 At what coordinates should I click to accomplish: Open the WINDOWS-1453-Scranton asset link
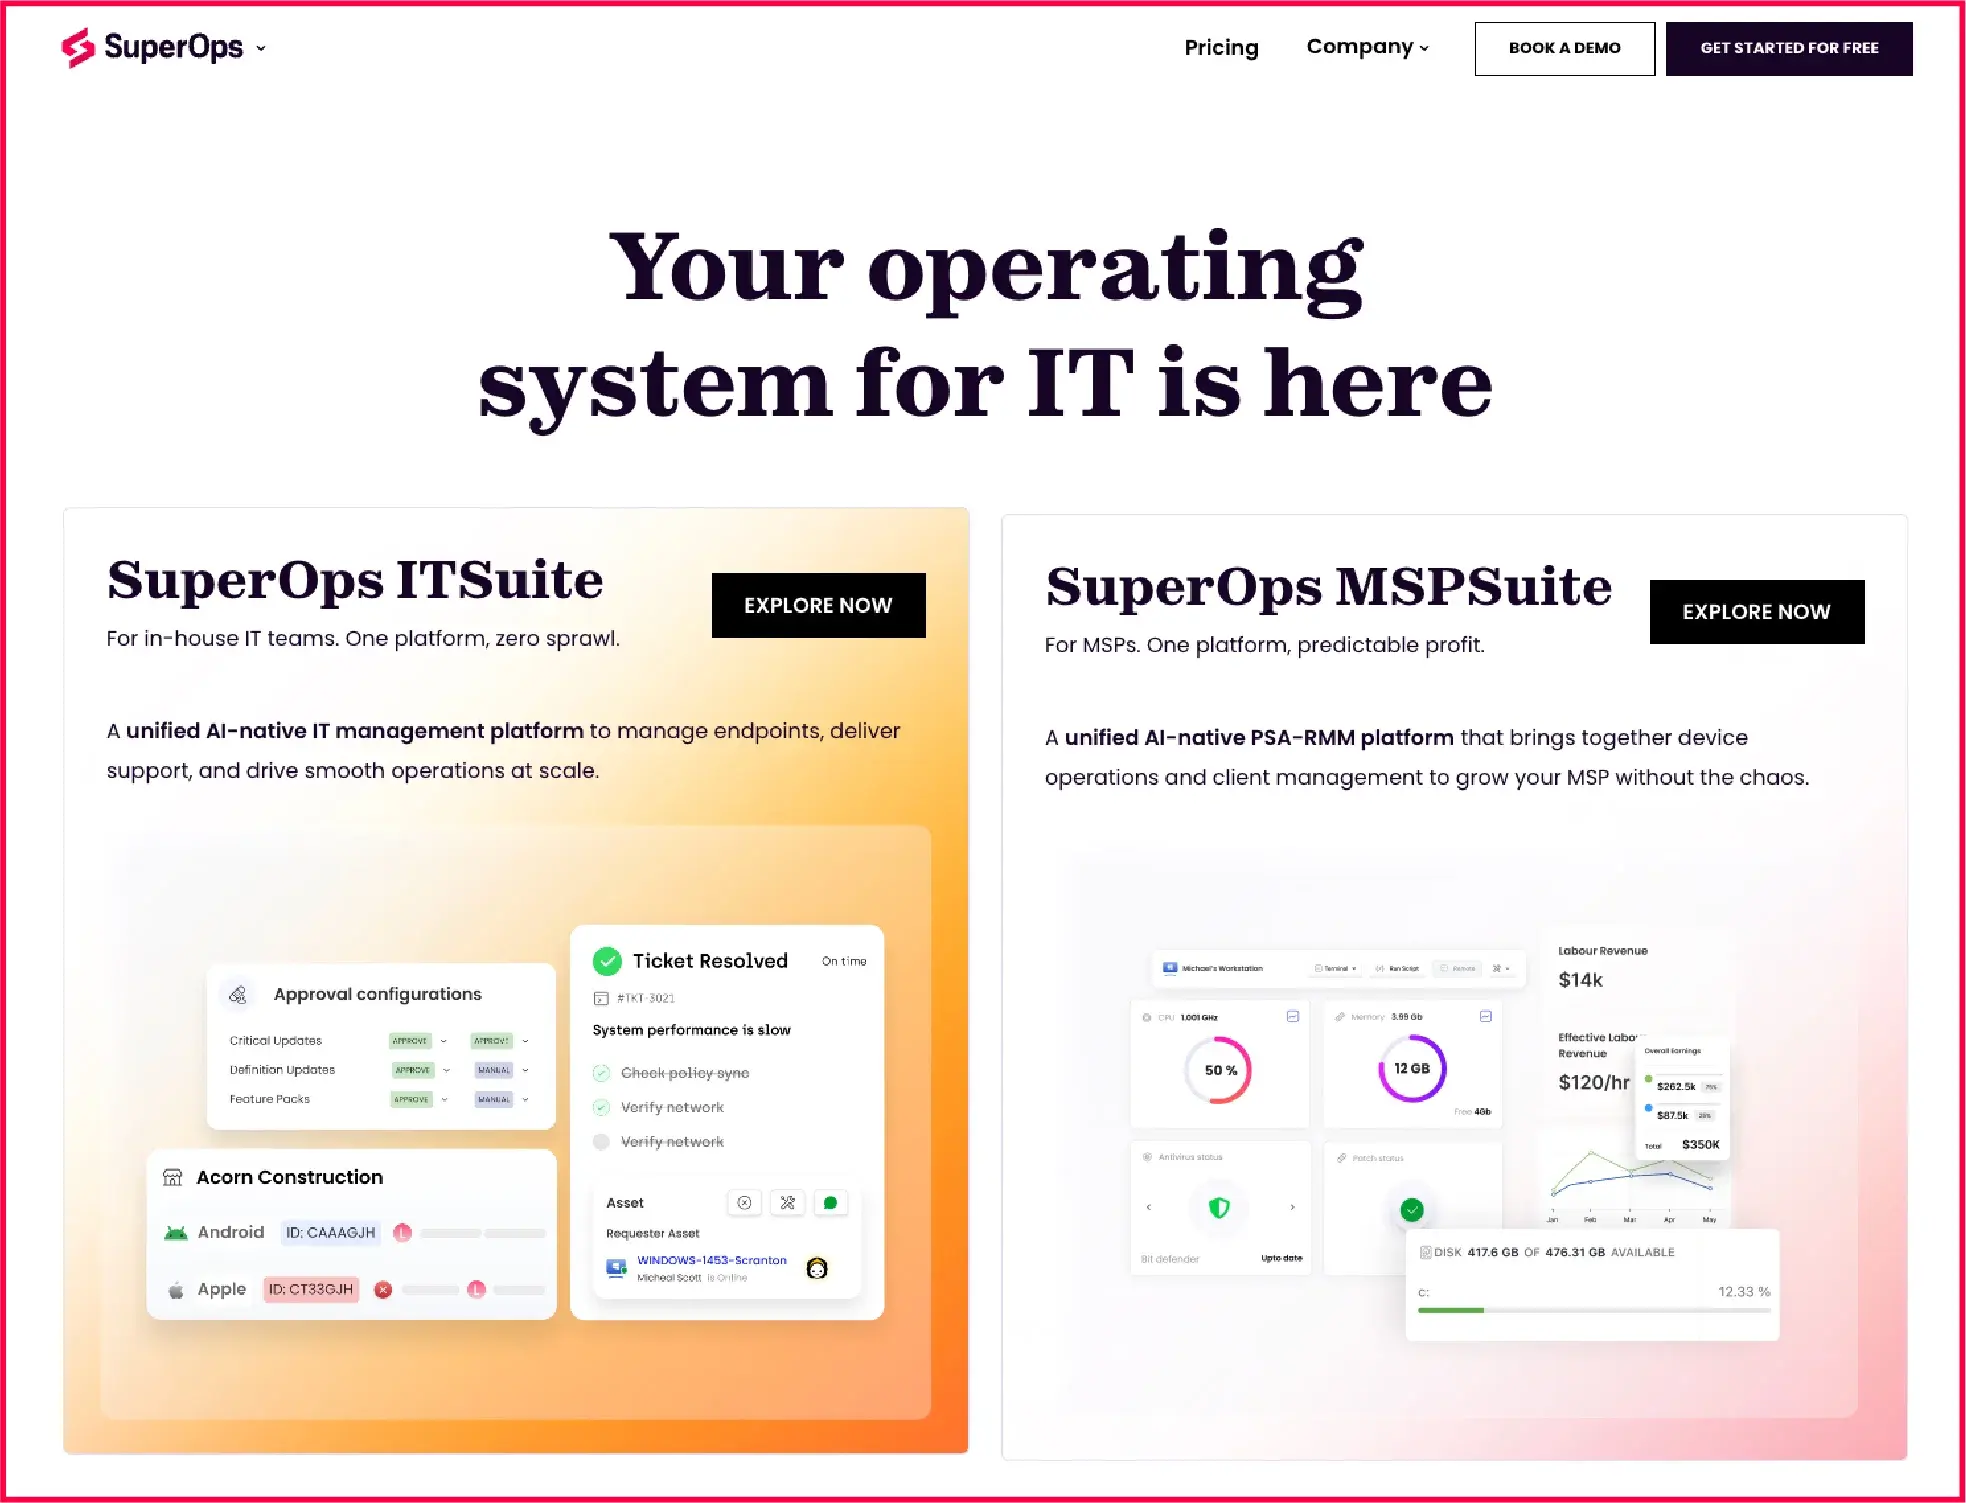(712, 1260)
